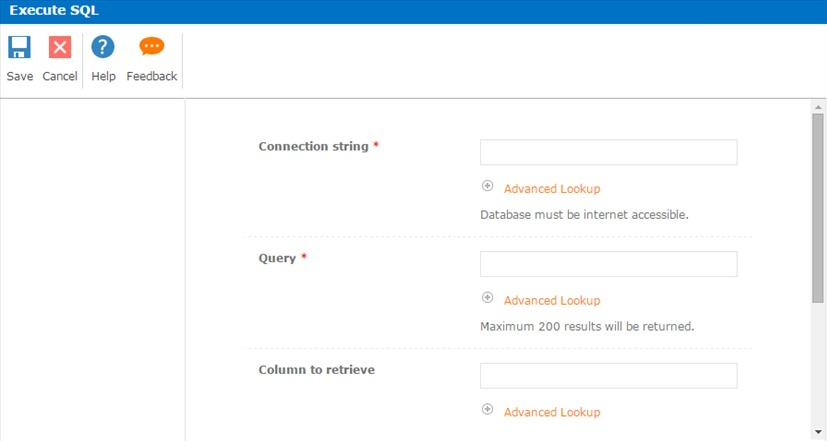Screen dimensions: 827x441
Task: Click the plus icon under Column to retrieve
Action: point(488,410)
